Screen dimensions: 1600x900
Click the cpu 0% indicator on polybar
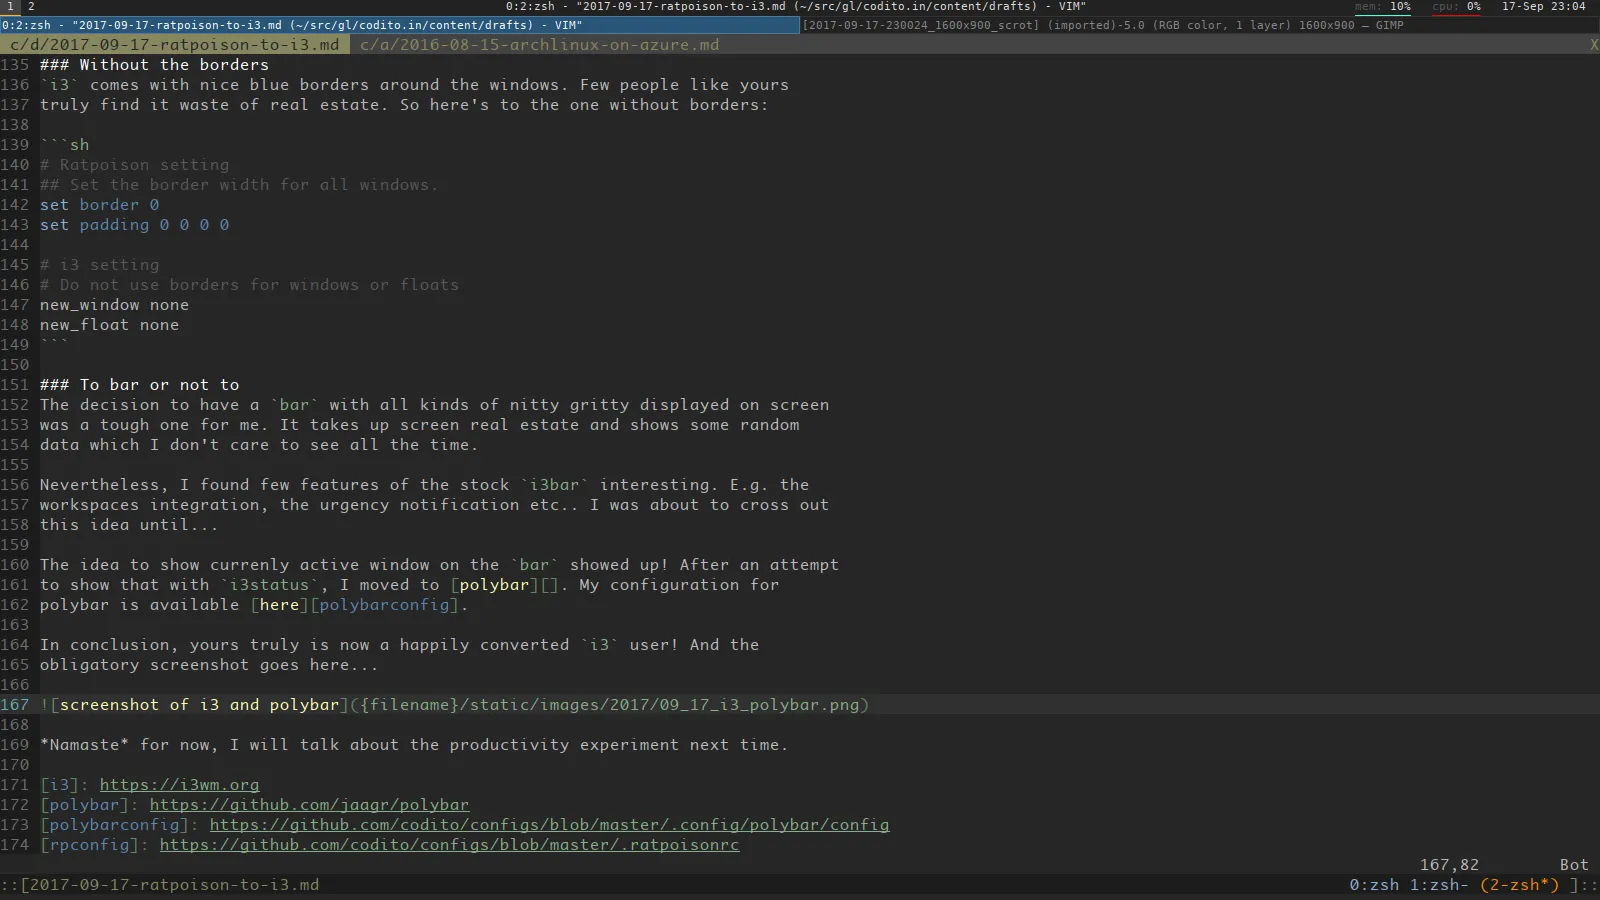pos(1455,6)
